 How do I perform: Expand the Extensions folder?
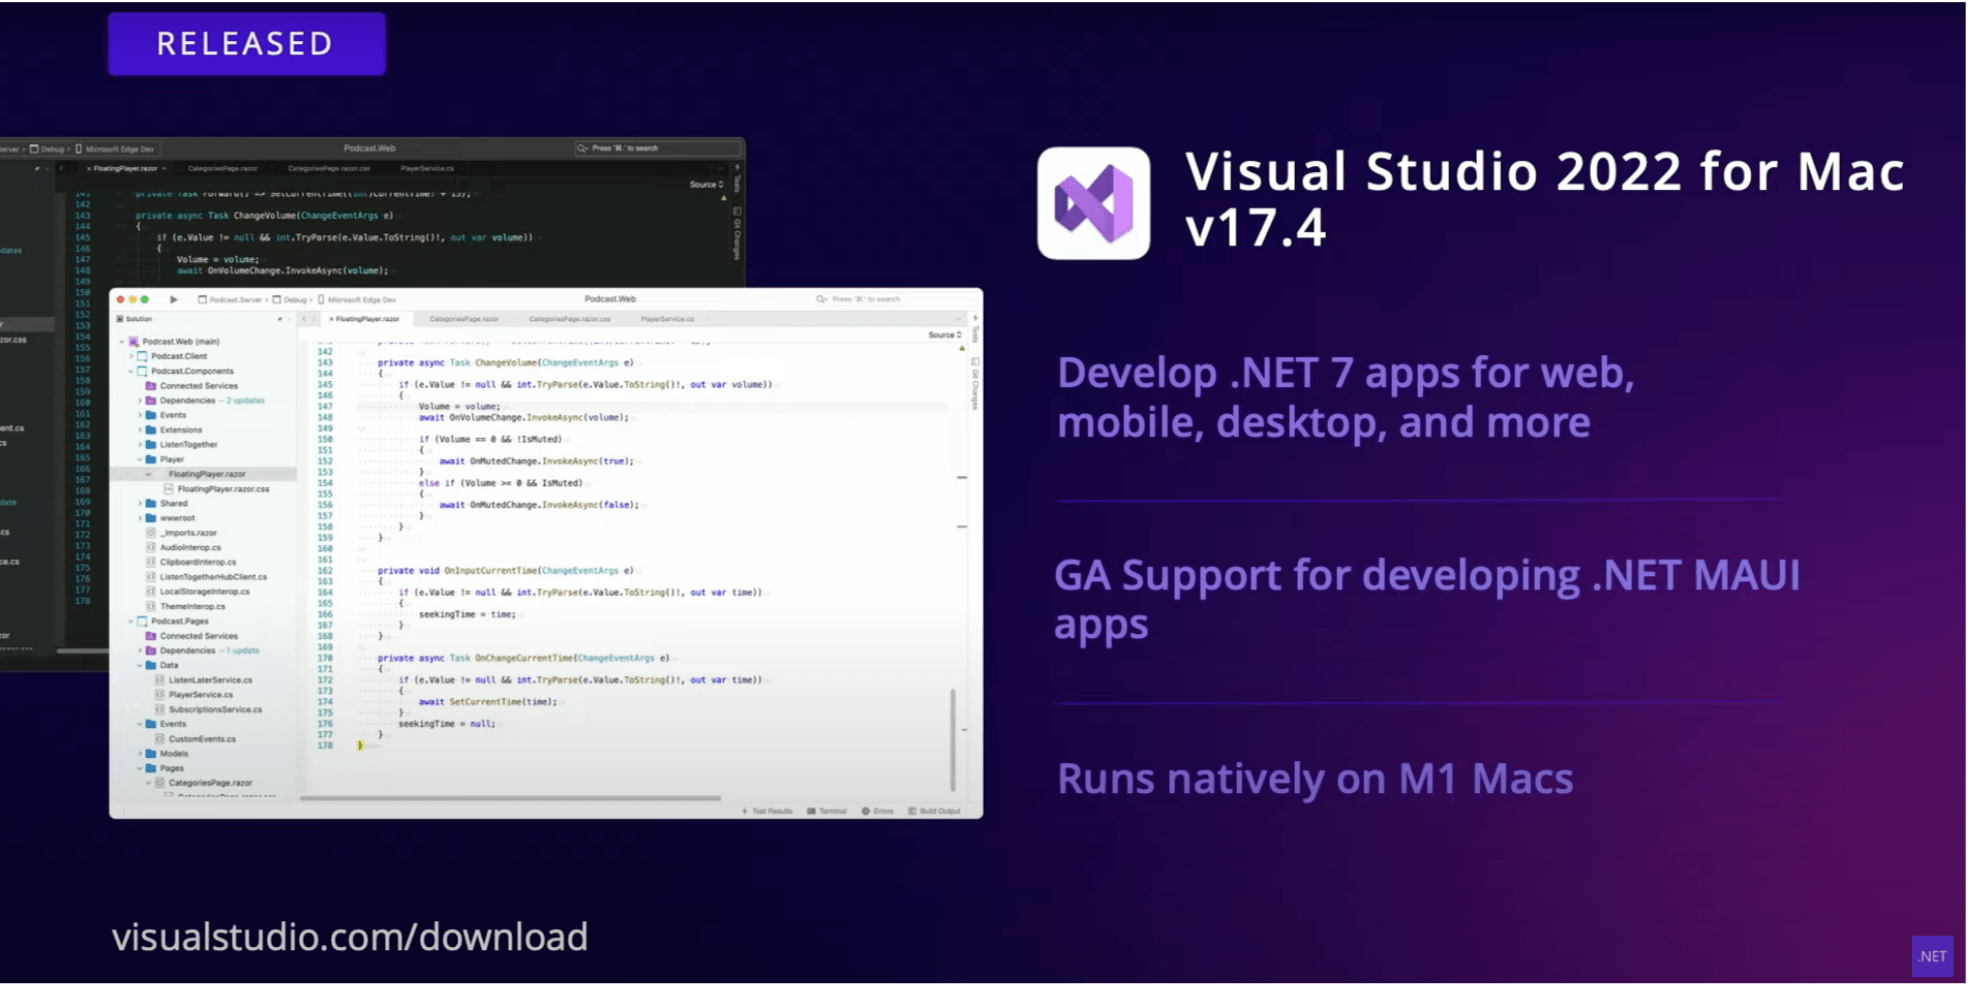[140, 430]
